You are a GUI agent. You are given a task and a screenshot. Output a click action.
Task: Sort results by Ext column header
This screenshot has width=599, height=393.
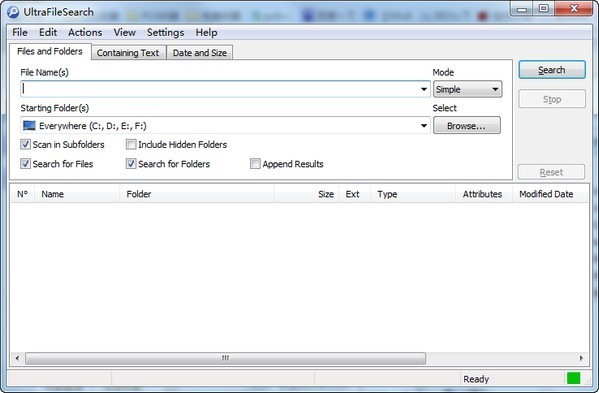click(x=354, y=194)
